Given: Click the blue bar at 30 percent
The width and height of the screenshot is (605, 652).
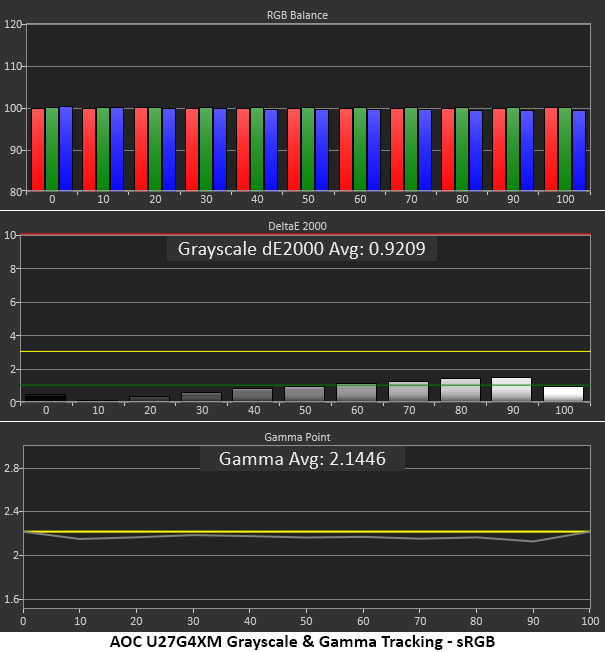Looking at the screenshot, I should pos(220,149).
